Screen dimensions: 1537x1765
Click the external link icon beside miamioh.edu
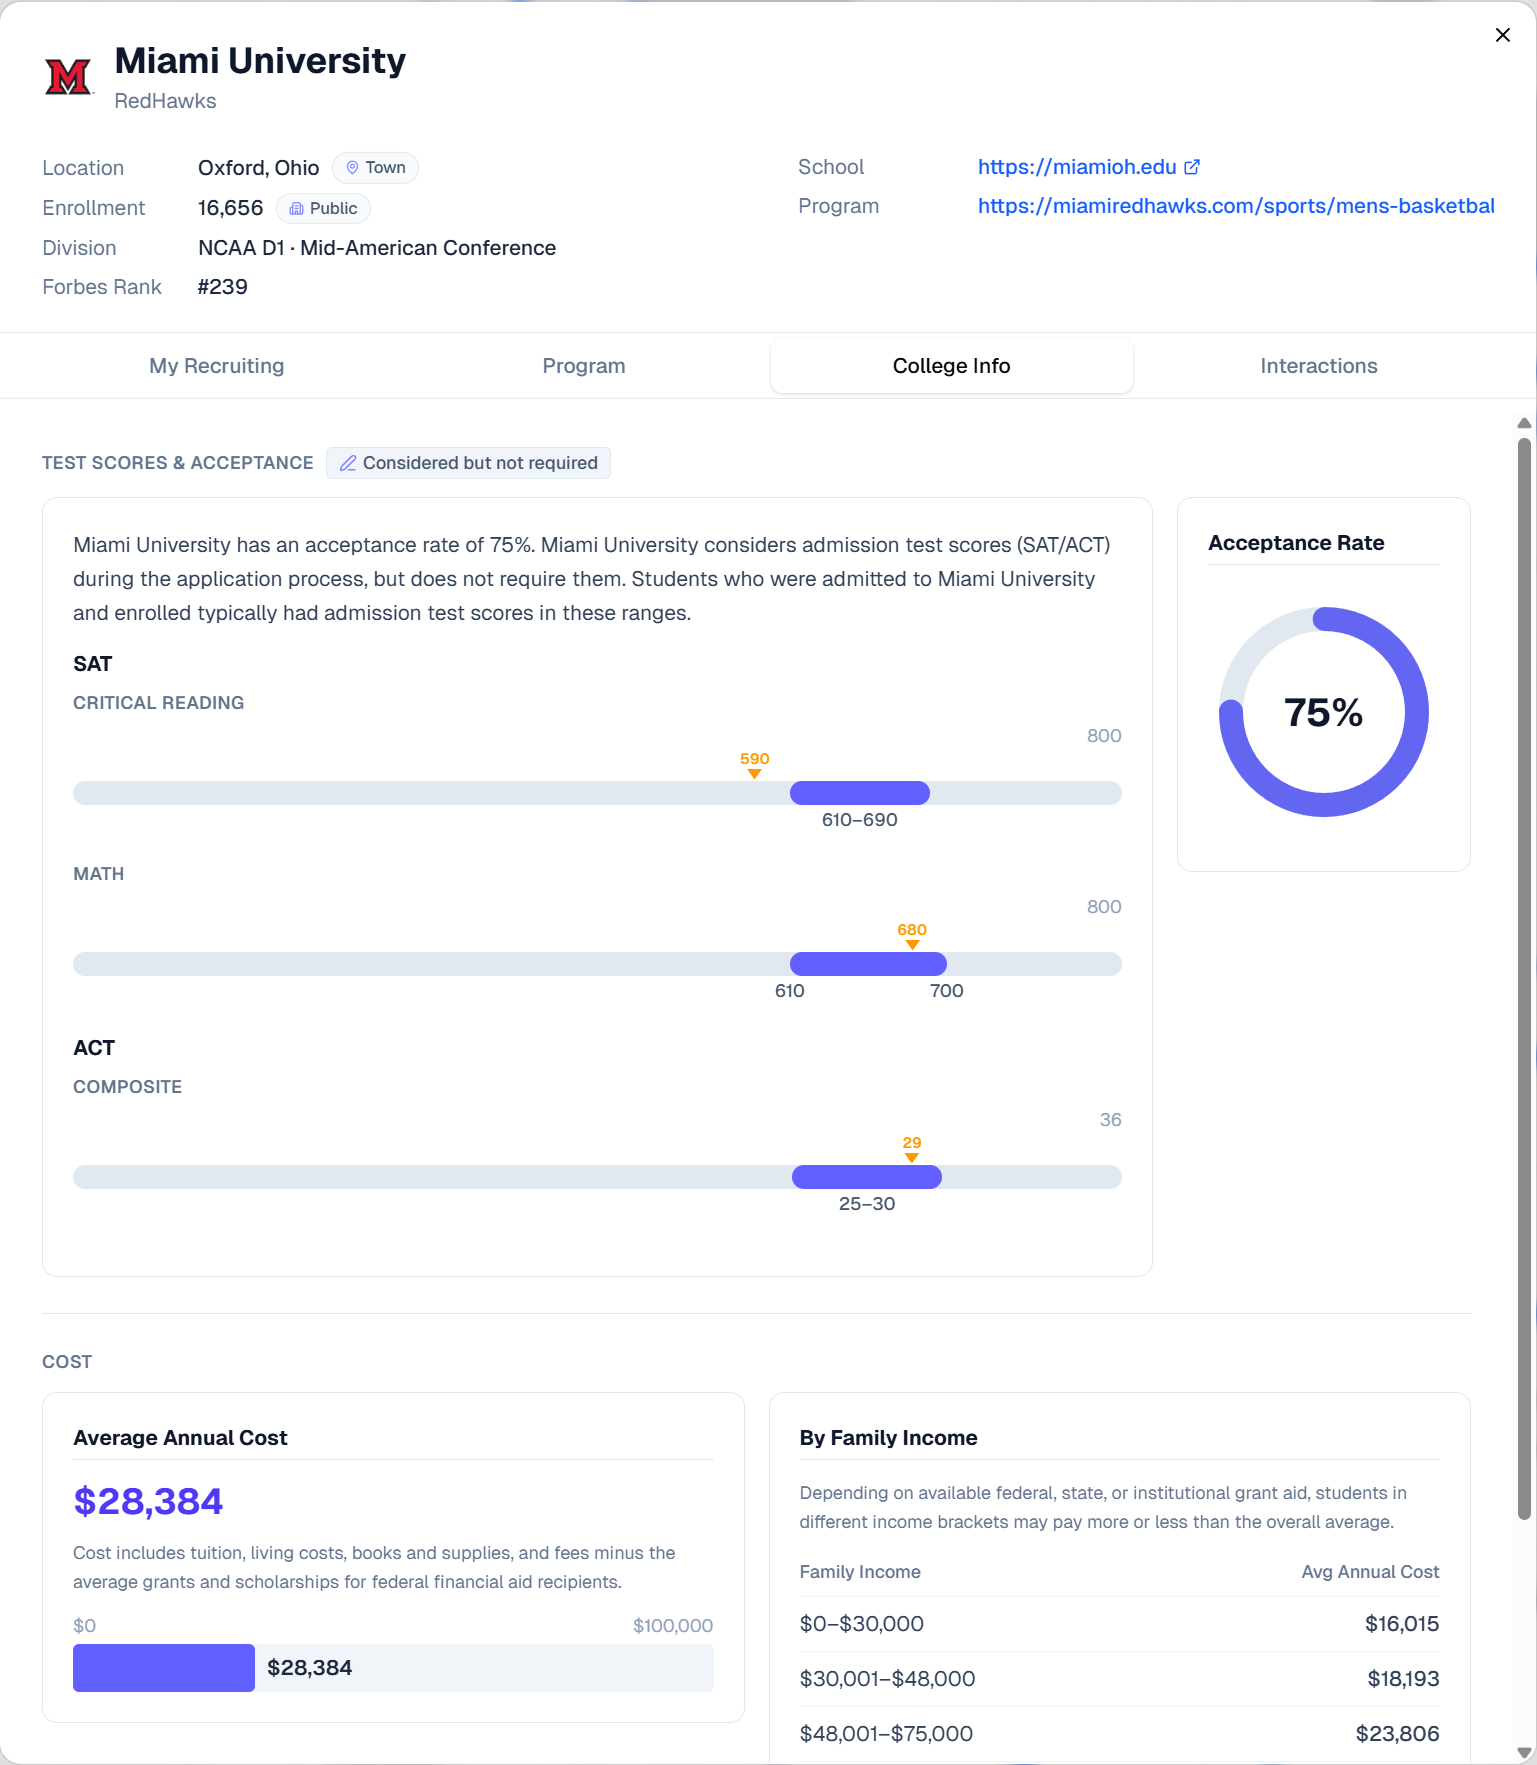pos(1192,167)
